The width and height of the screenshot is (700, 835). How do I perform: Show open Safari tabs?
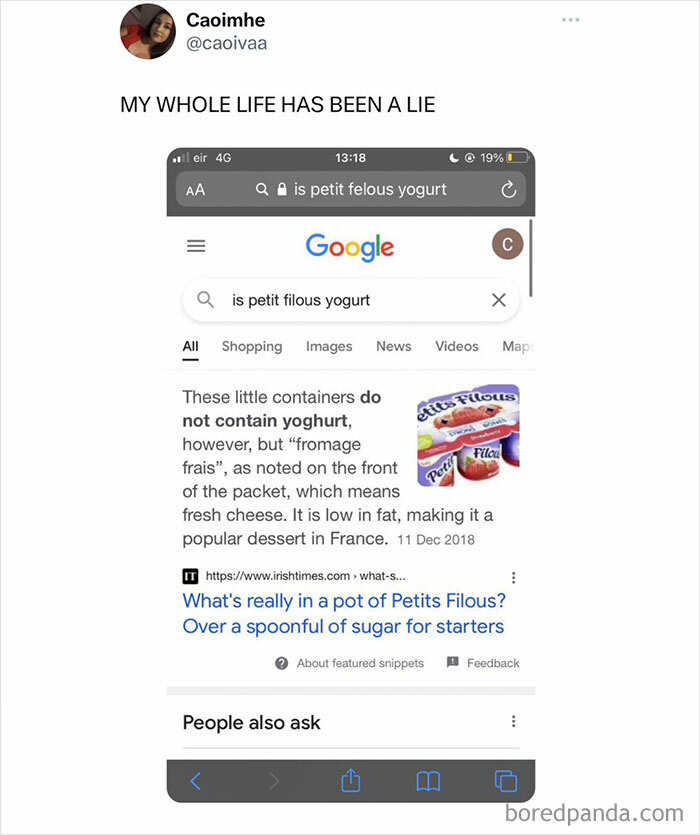pos(506,781)
